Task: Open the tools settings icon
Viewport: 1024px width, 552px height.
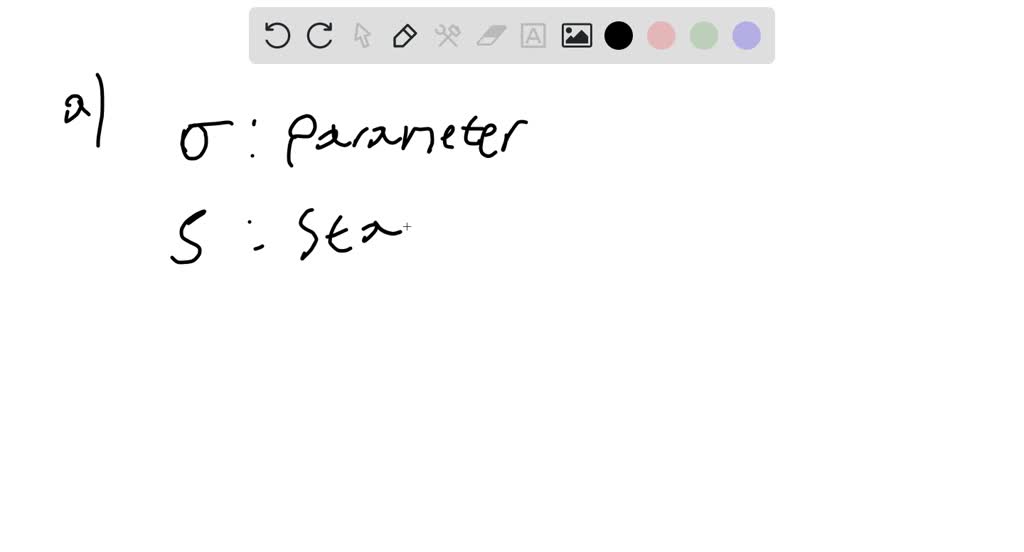Action: pos(447,35)
